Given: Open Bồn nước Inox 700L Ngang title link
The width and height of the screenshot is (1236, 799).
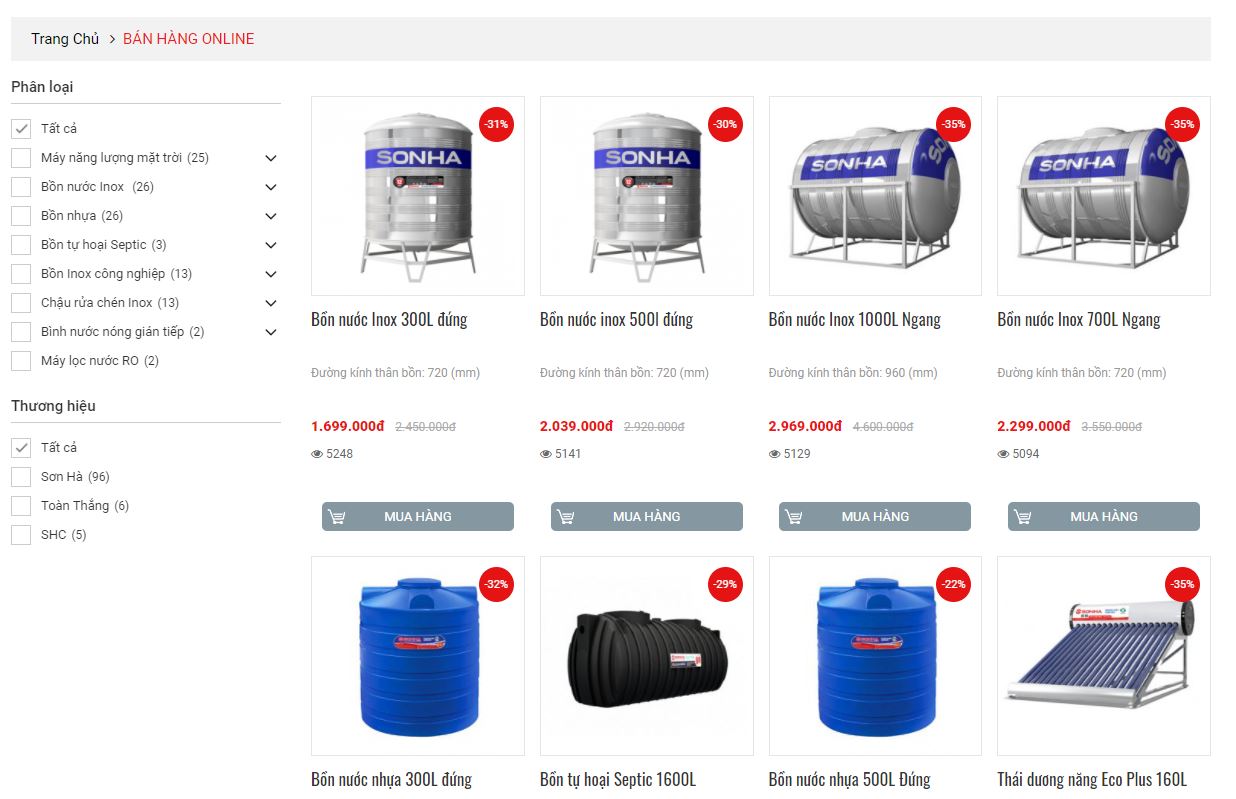Looking at the screenshot, I should (x=1079, y=320).
